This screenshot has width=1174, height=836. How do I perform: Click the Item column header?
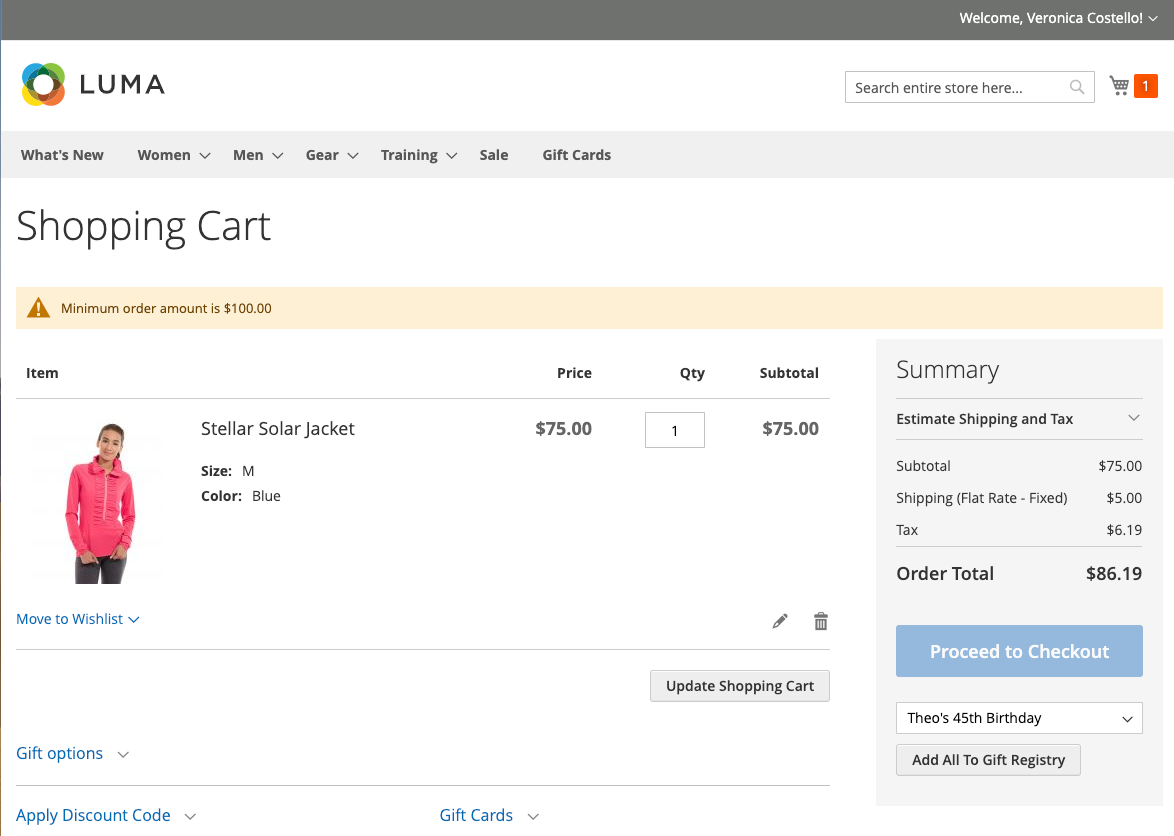point(42,373)
